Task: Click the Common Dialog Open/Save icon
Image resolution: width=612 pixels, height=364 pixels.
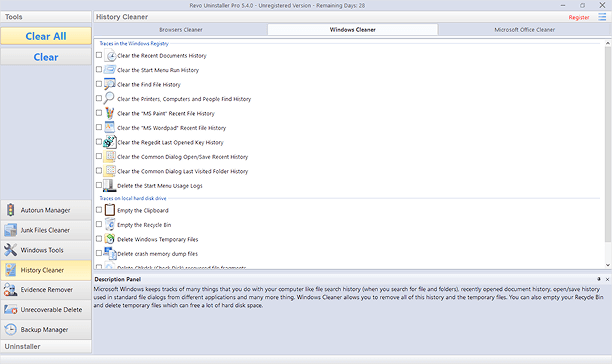Action: 110,156
